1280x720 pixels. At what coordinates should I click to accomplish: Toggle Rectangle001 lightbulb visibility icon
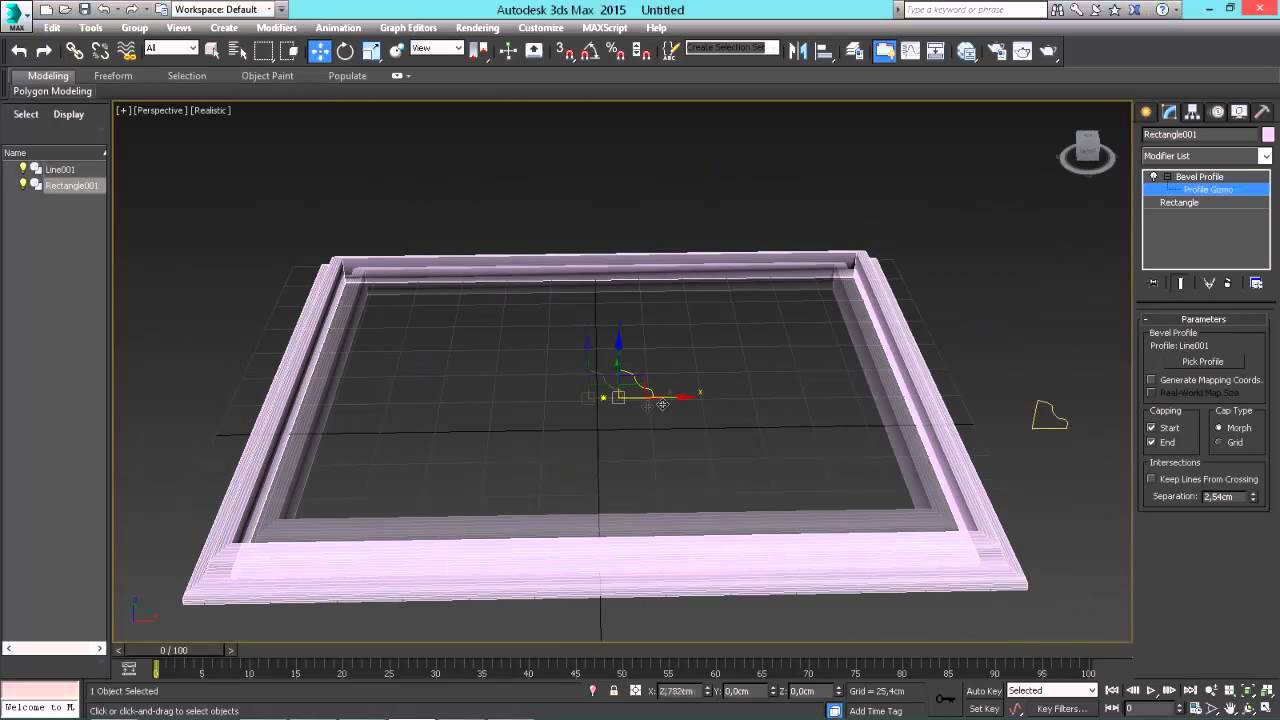click(x=23, y=184)
